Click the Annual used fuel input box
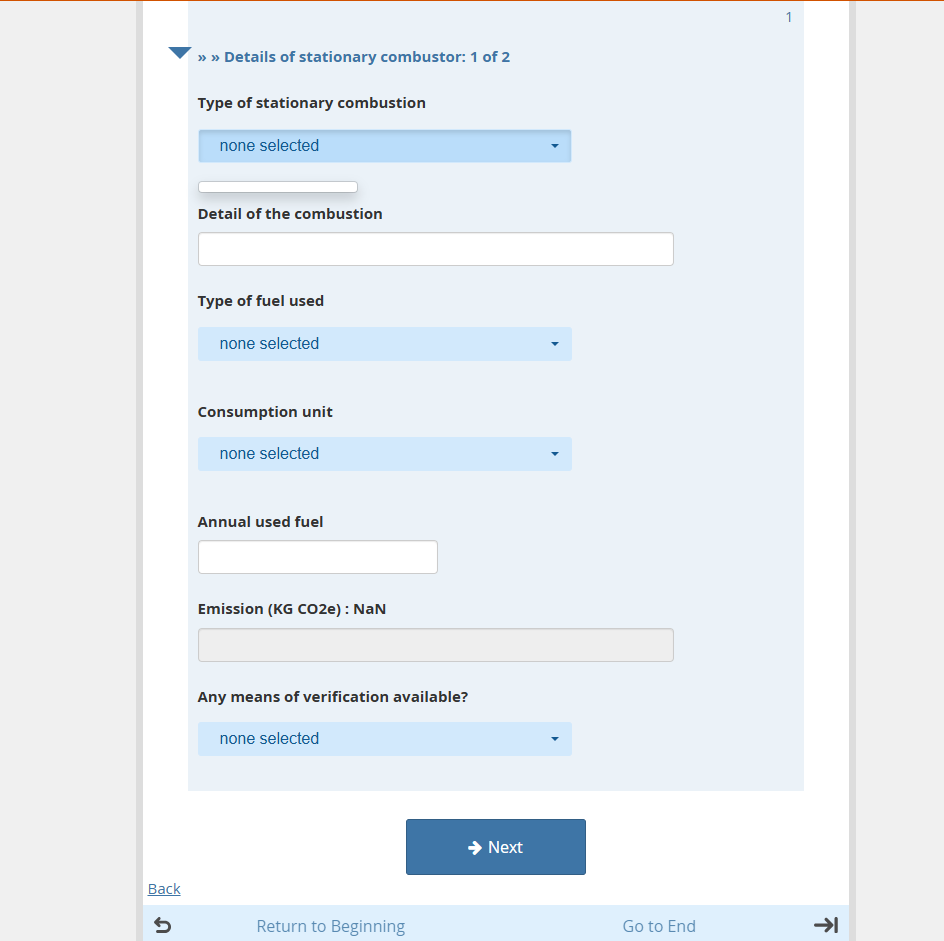This screenshot has width=944, height=941. (x=317, y=557)
